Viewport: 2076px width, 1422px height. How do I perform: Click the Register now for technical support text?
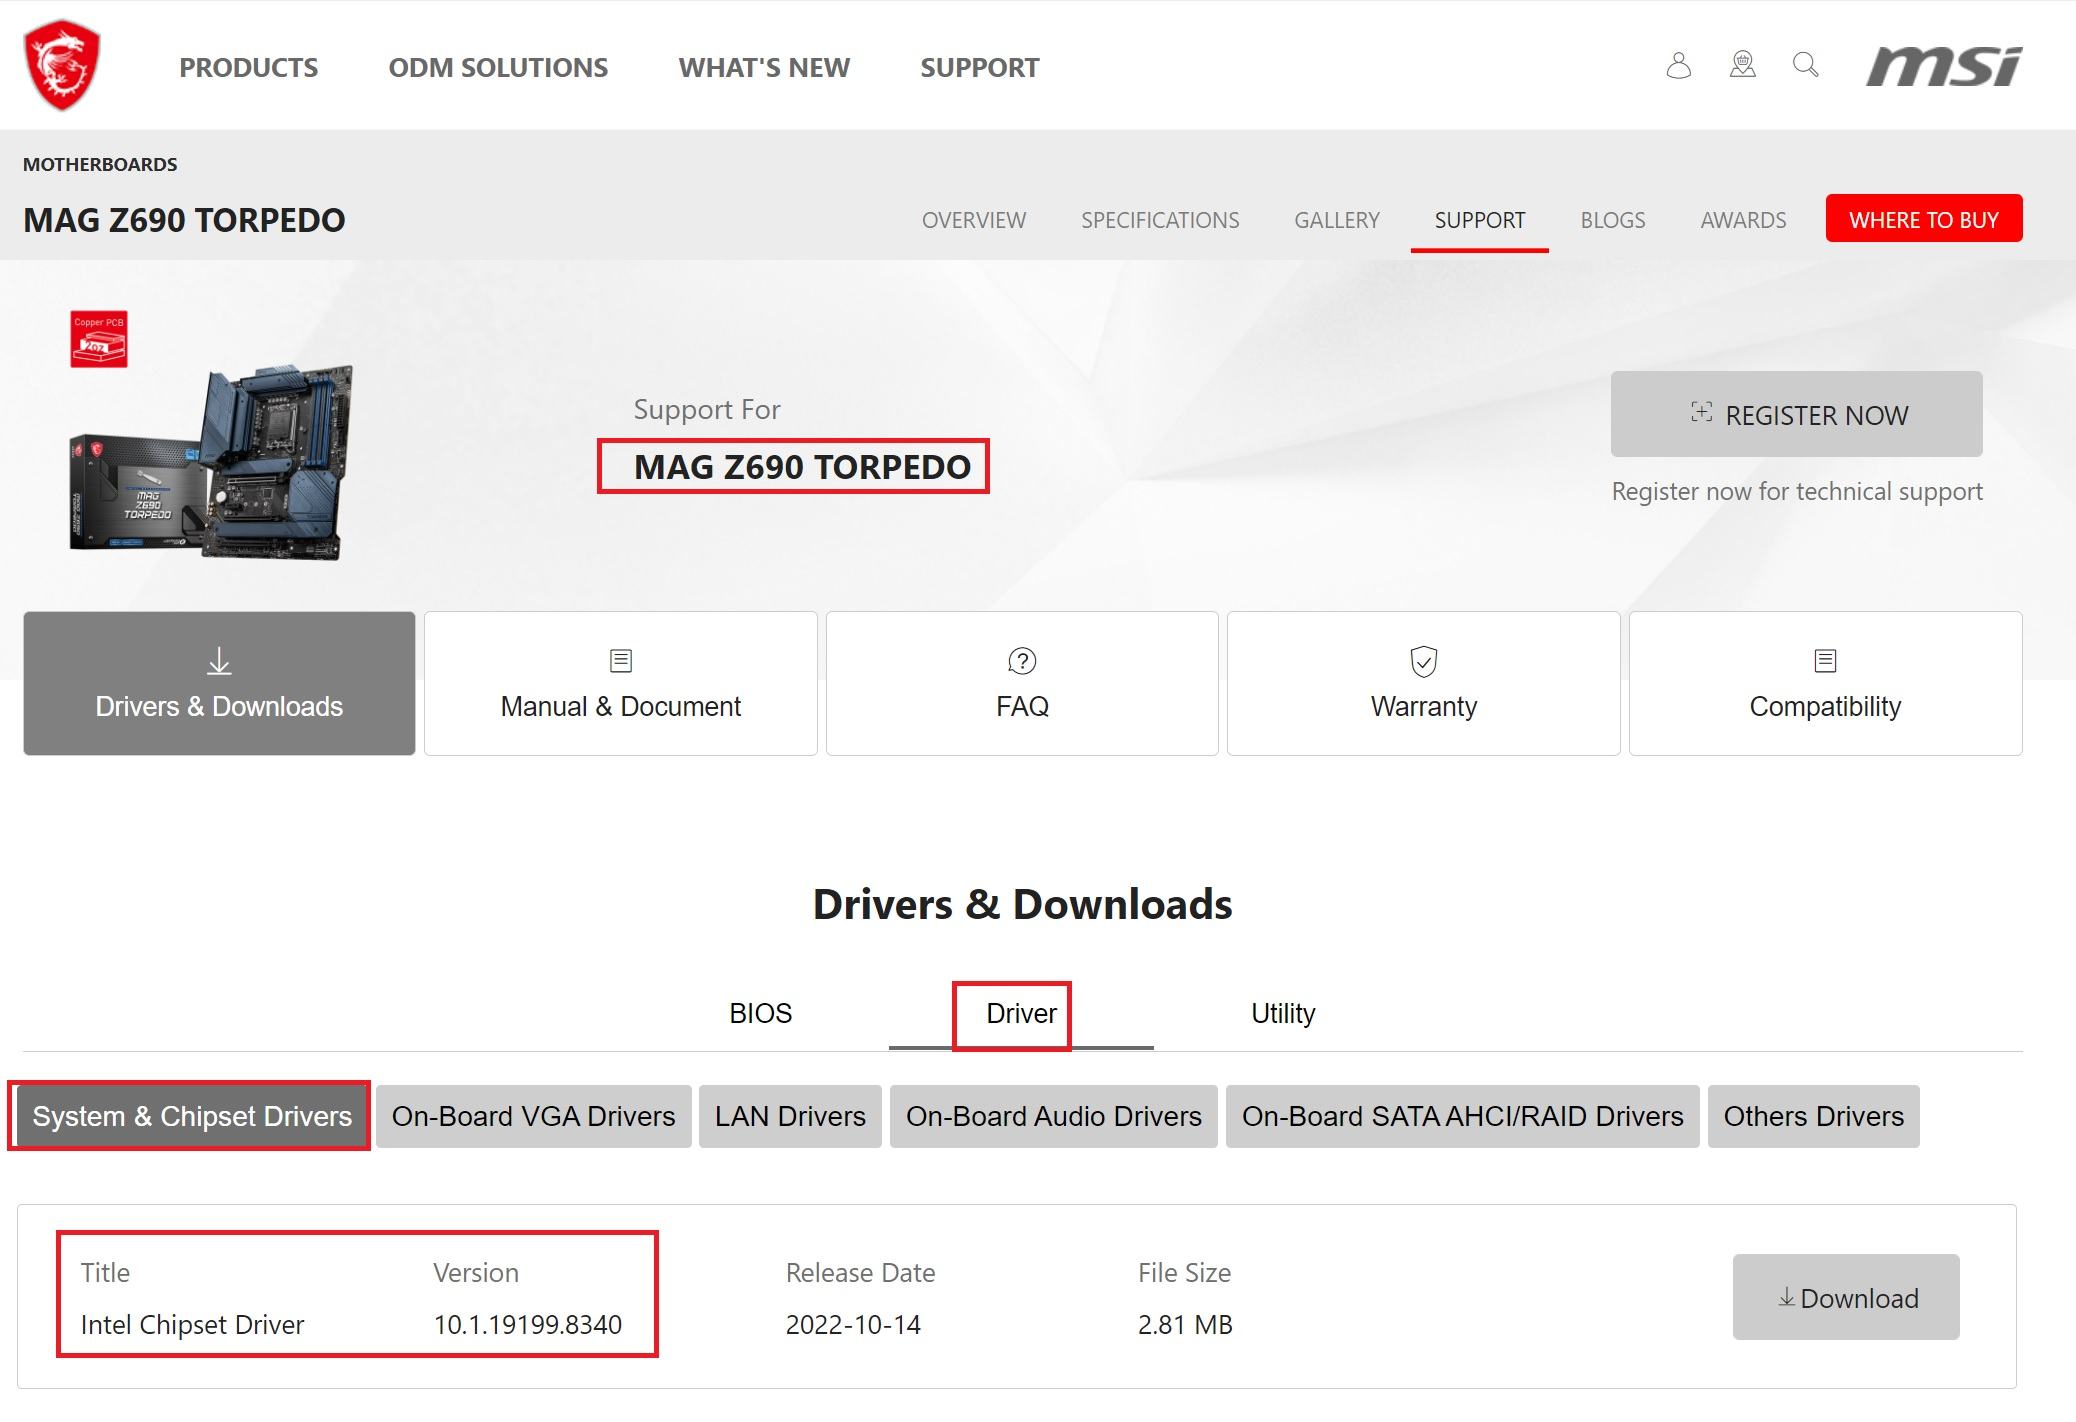(x=1797, y=491)
